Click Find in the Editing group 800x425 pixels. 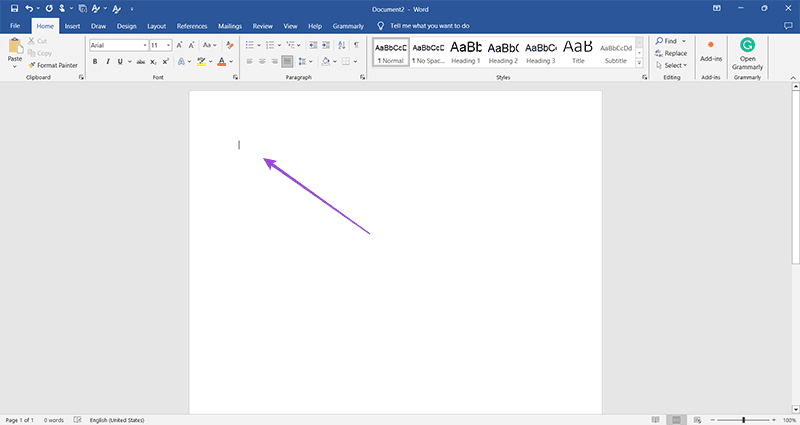click(x=667, y=41)
